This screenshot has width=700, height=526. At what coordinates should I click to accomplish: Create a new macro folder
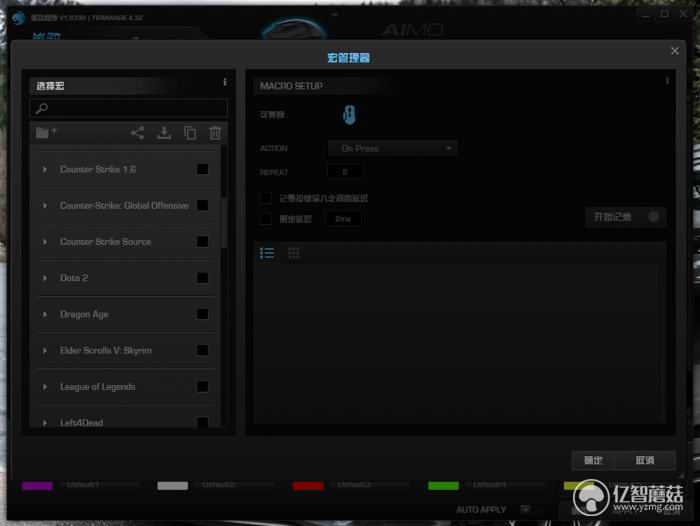click(46, 132)
